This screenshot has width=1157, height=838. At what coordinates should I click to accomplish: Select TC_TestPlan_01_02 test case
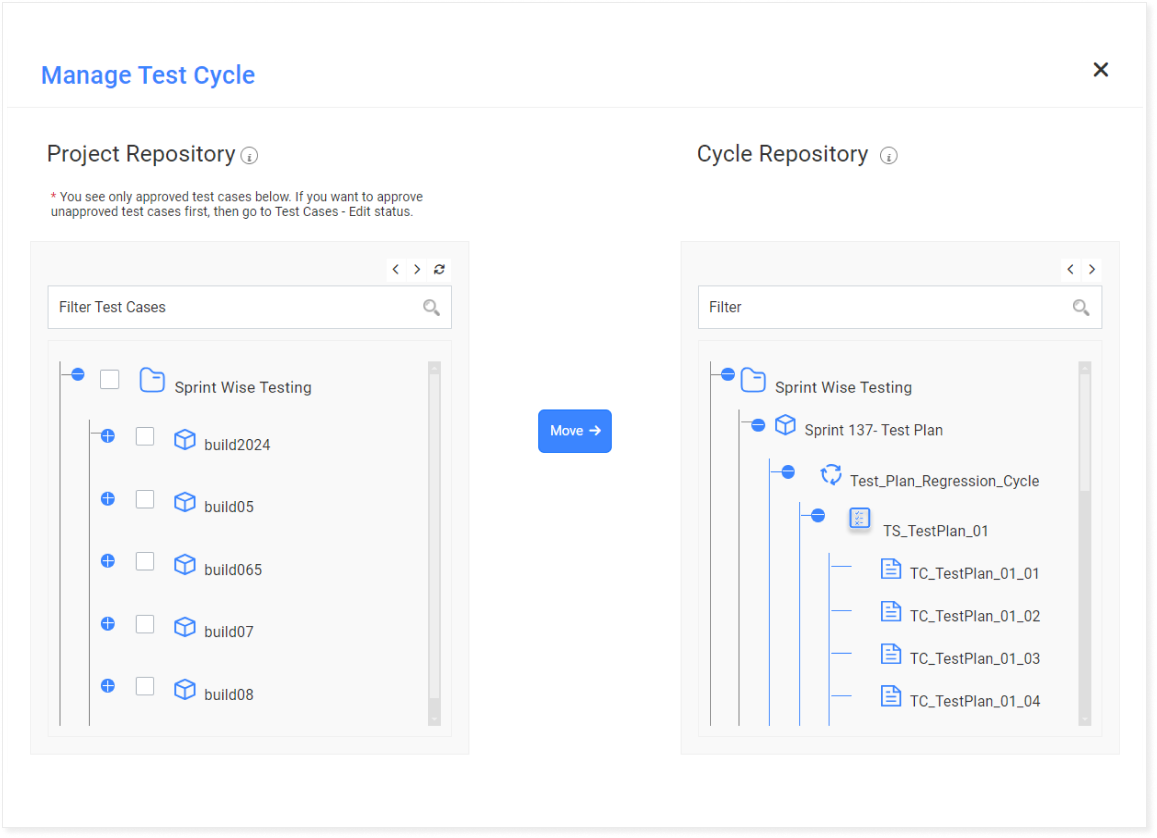(974, 616)
